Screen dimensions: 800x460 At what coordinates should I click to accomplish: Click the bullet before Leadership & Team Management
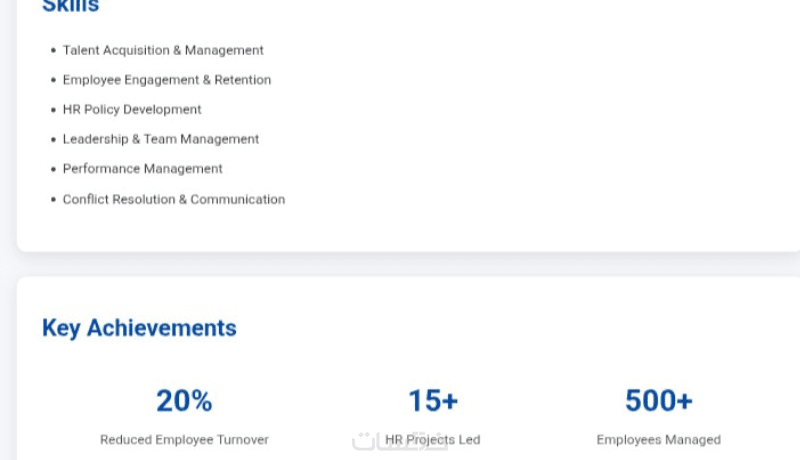pyautogui.click(x=53, y=139)
